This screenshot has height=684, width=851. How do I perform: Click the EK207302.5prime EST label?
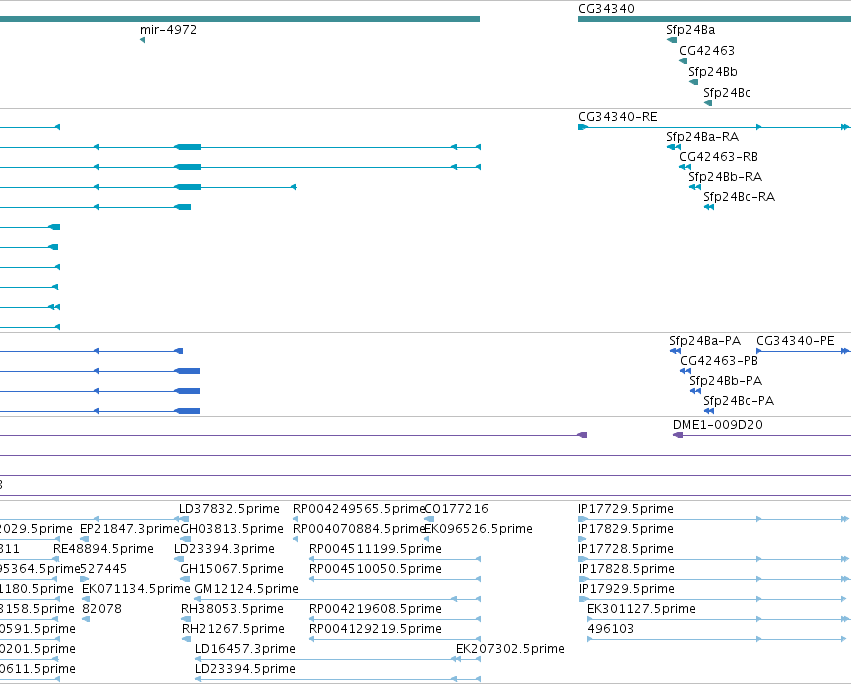tap(510, 650)
